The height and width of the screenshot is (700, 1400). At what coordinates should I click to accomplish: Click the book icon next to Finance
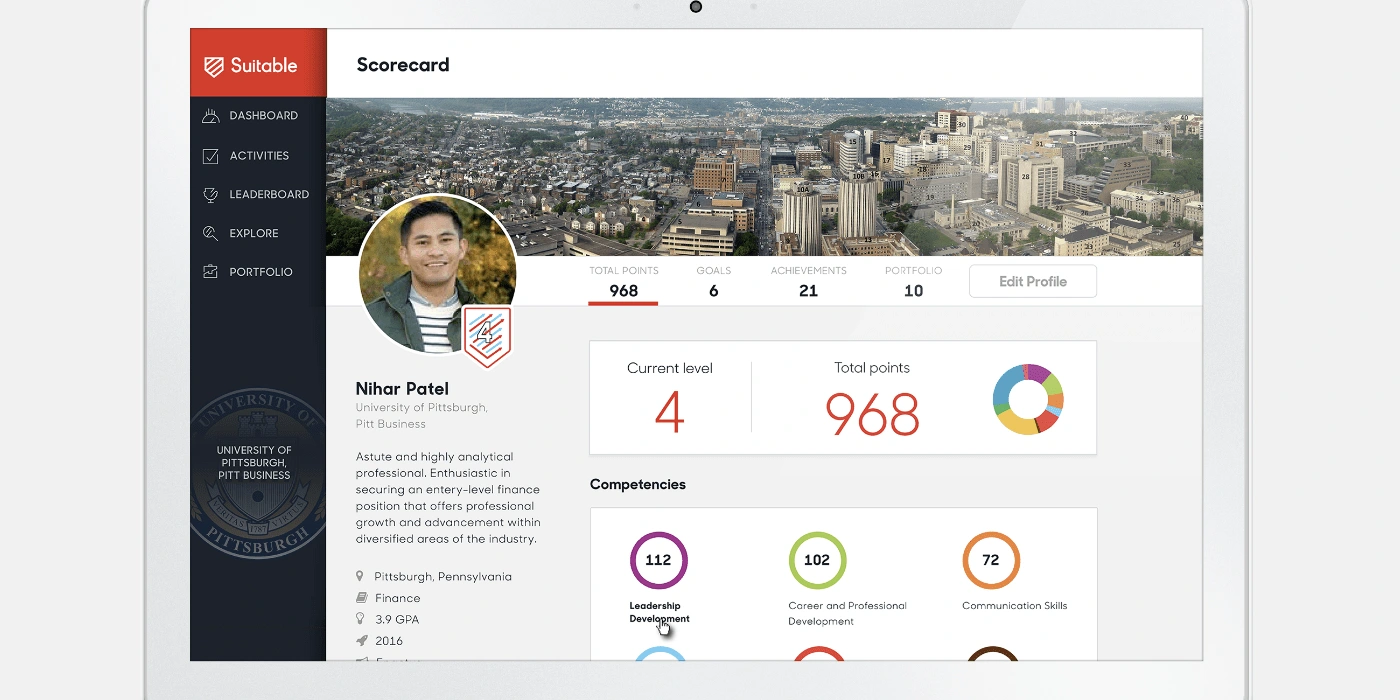click(x=361, y=598)
